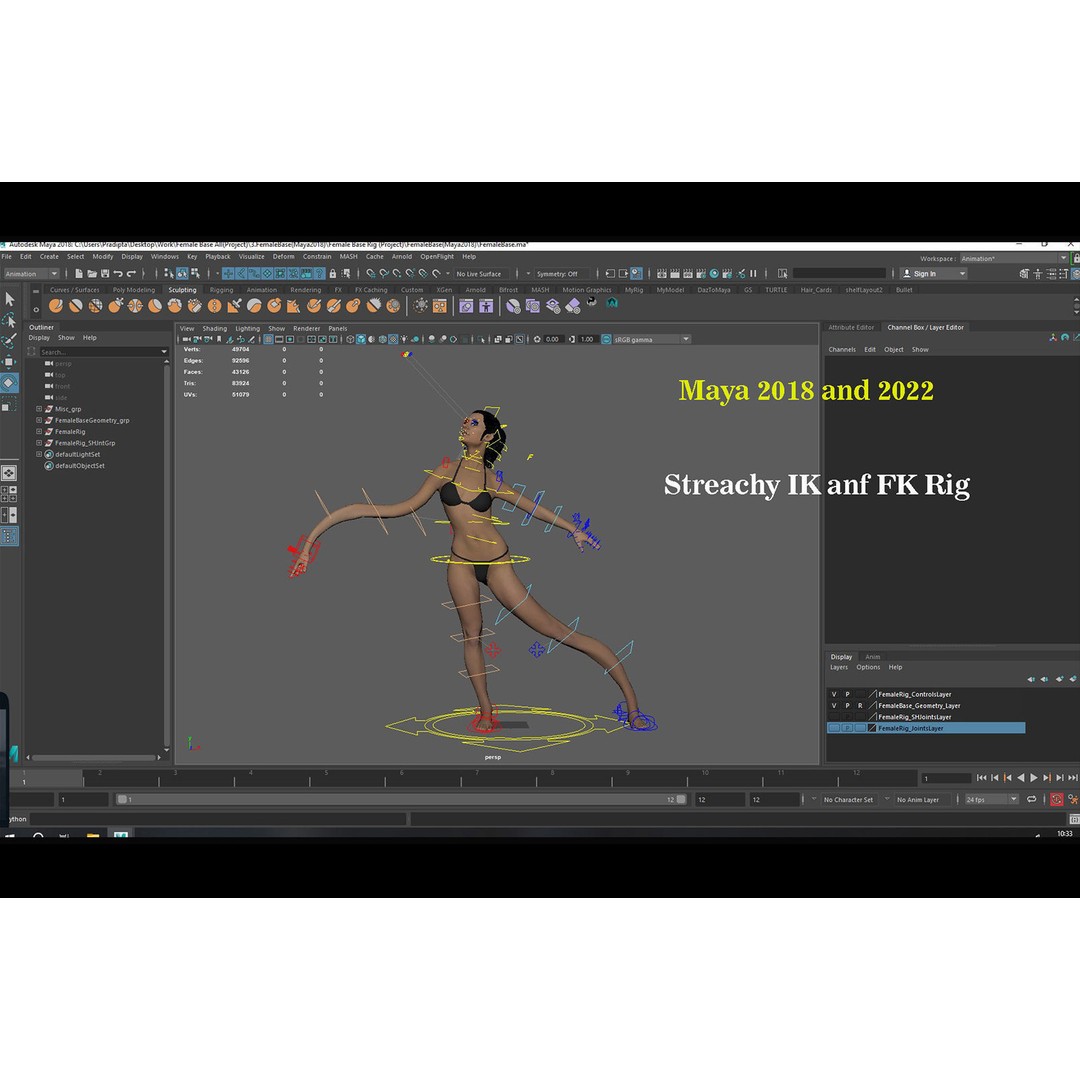Toggle the viewport Grid icon
This screenshot has height=1080, width=1080.
point(269,339)
